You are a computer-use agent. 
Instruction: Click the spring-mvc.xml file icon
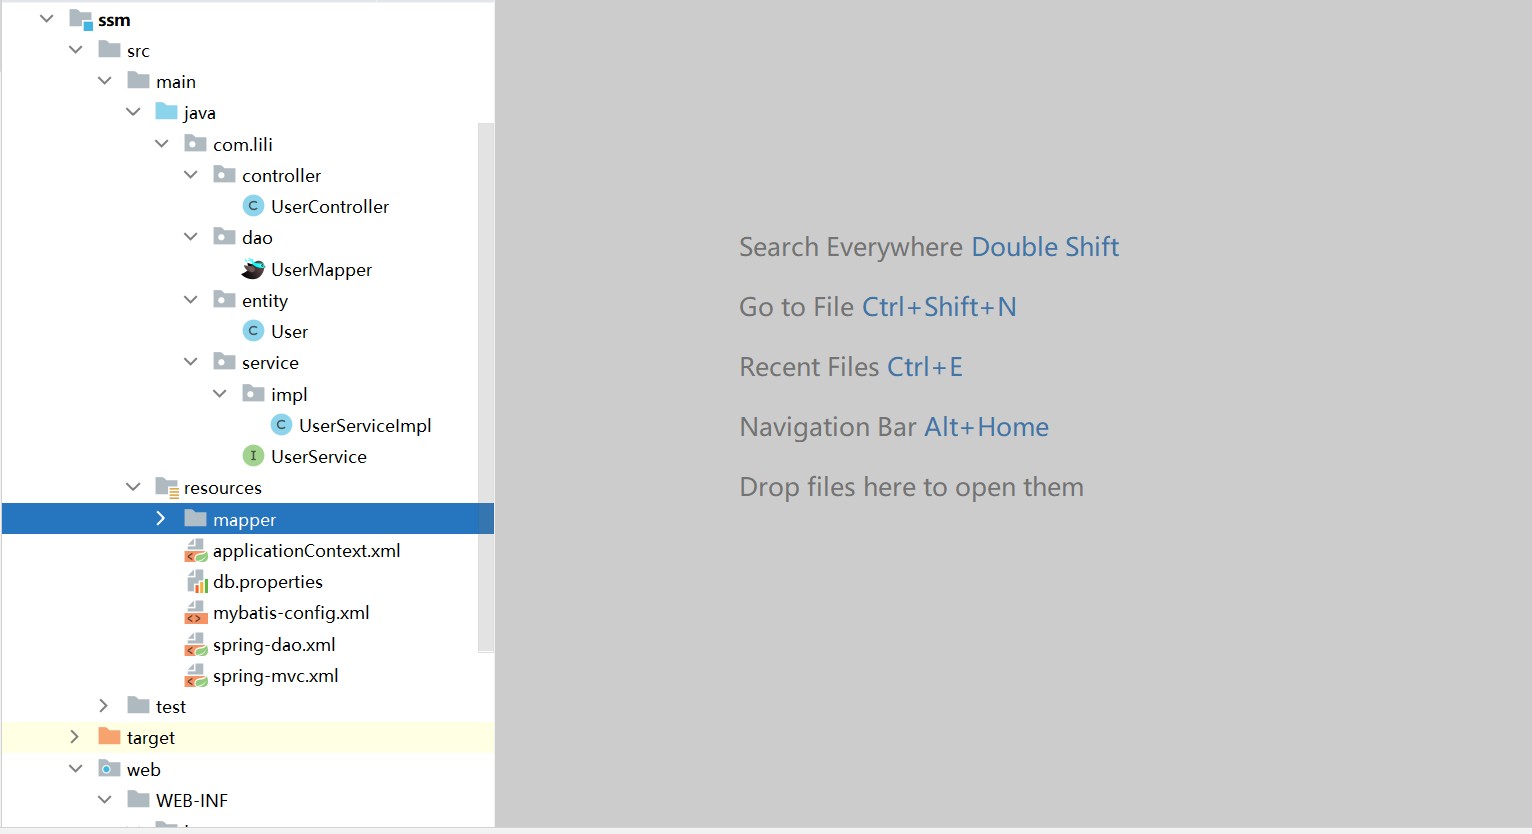pyautogui.click(x=196, y=676)
